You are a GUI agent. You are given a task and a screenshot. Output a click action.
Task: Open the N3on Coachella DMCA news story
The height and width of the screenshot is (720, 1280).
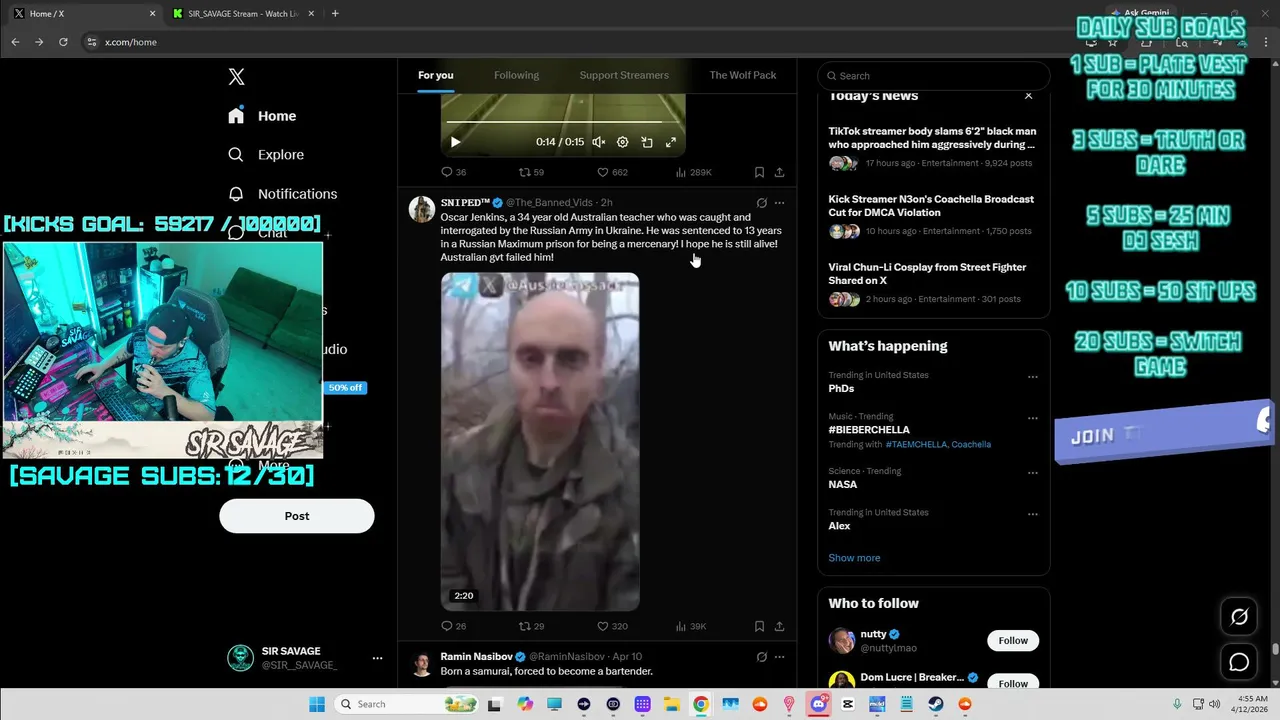pyautogui.click(x=933, y=215)
